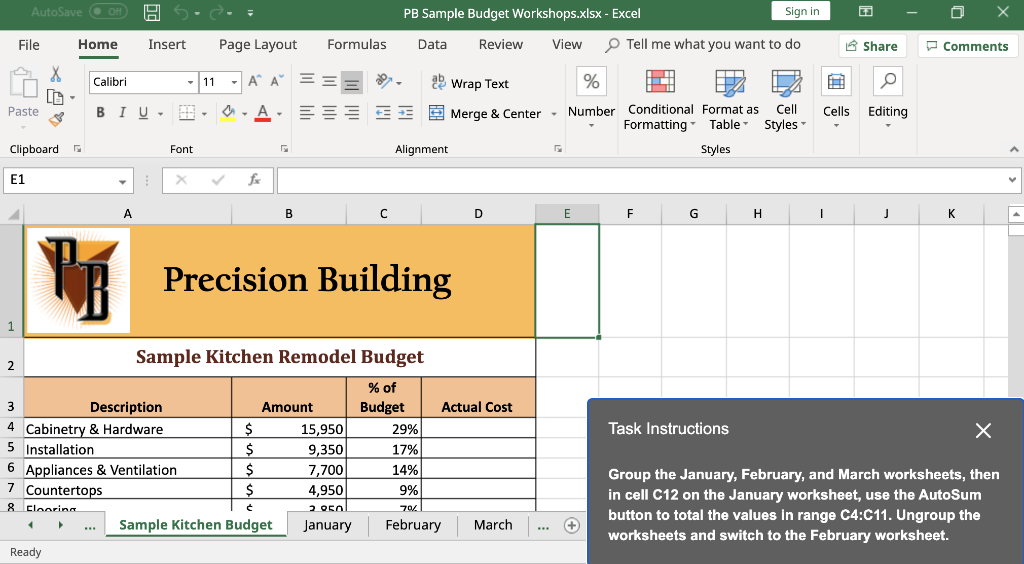Click Align Left icon
The image size is (1024, 564).
pyautogui.click(x=307, y=113)
